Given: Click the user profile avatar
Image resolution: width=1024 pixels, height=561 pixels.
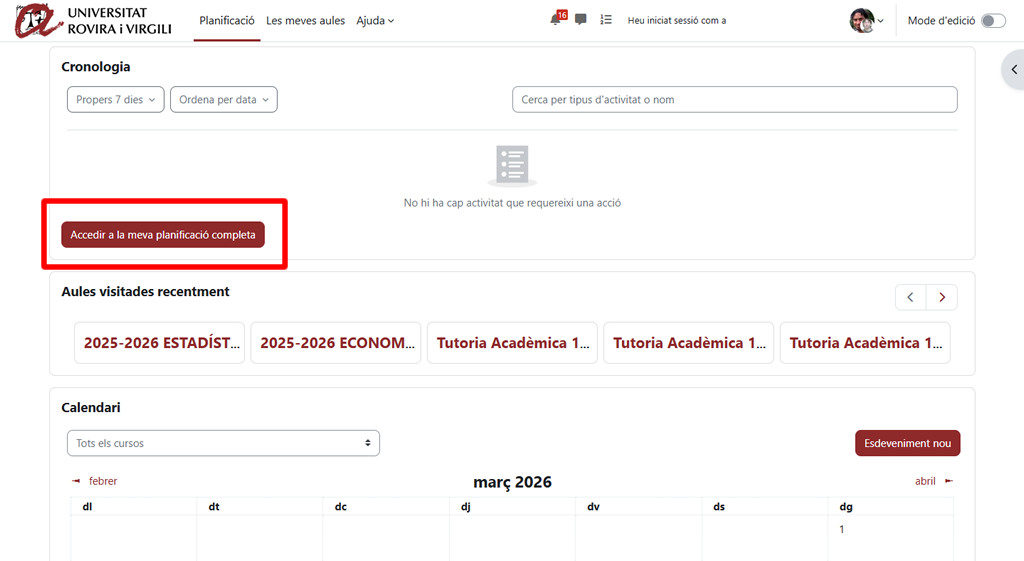Looking at the screenshot, I should tap(861, 20).
